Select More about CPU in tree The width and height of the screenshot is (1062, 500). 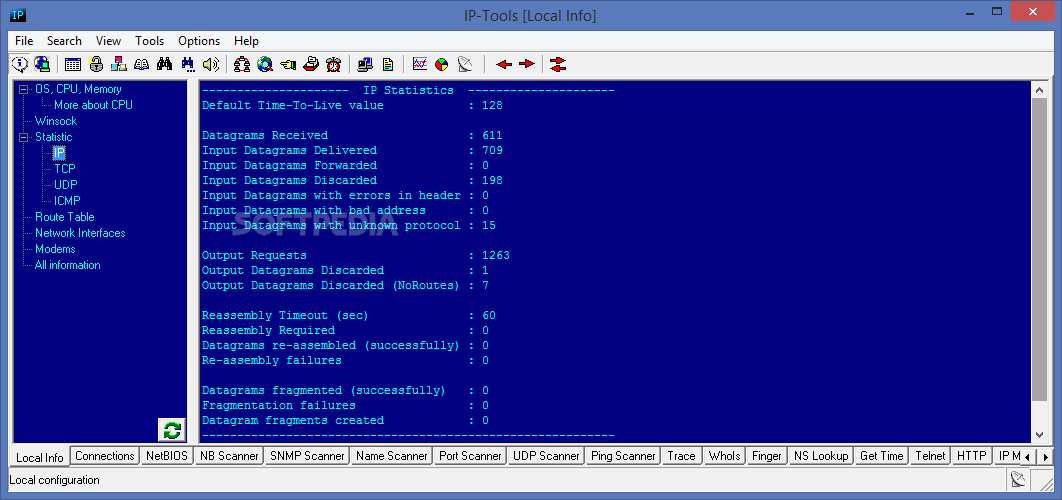[93, 105]
